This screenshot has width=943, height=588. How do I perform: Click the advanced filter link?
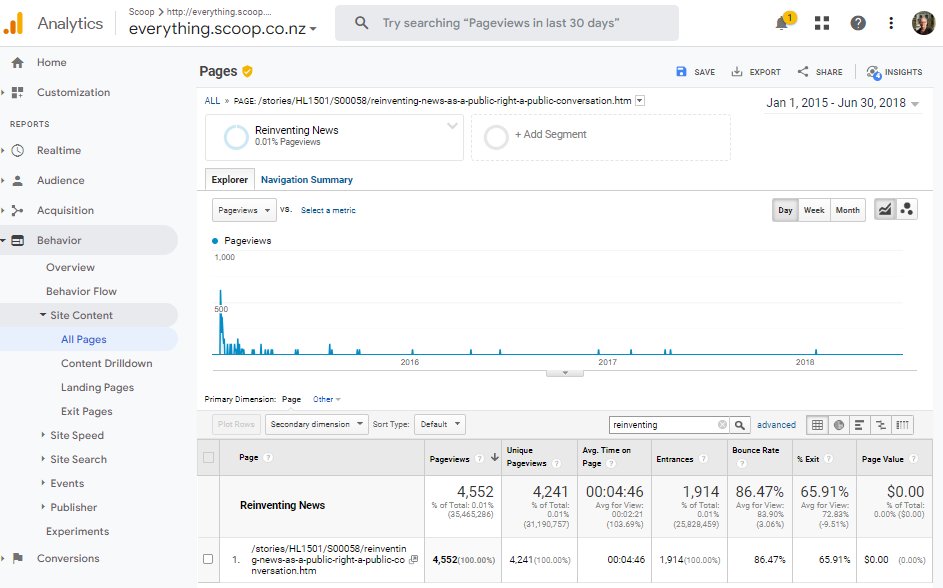point(776,424)
